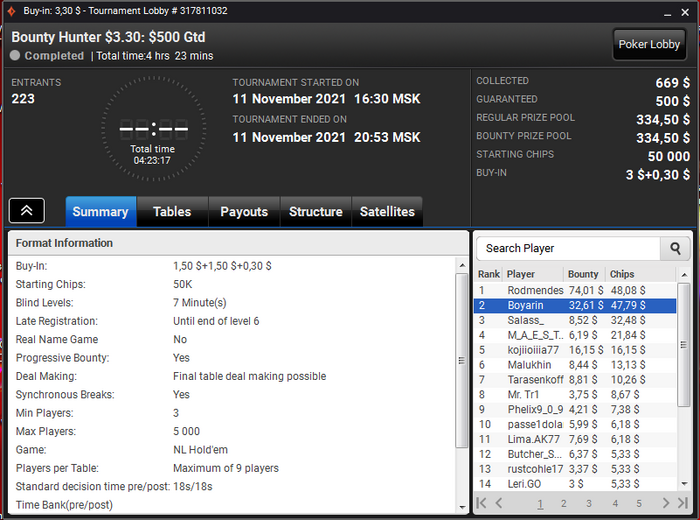Sort player list by Player column
Image resolution: width=700 pixels, height=520 pixels.
point(533,274)
